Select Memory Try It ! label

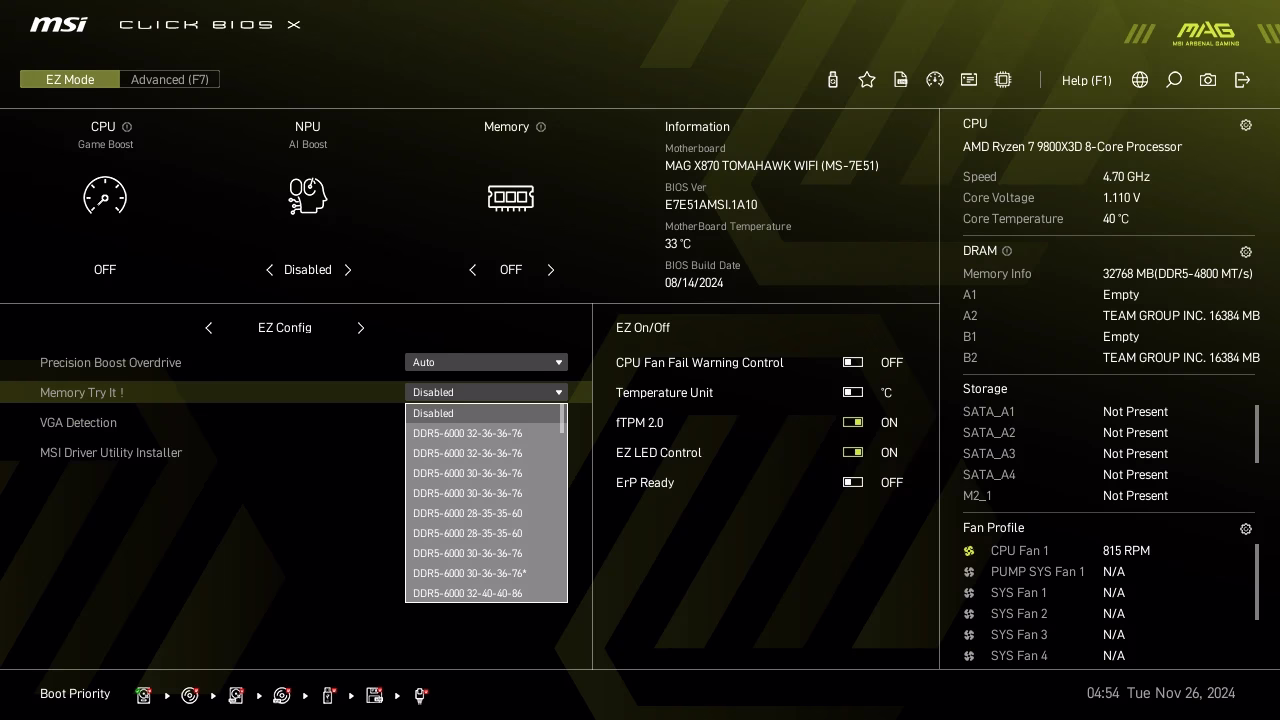(82, 392)
